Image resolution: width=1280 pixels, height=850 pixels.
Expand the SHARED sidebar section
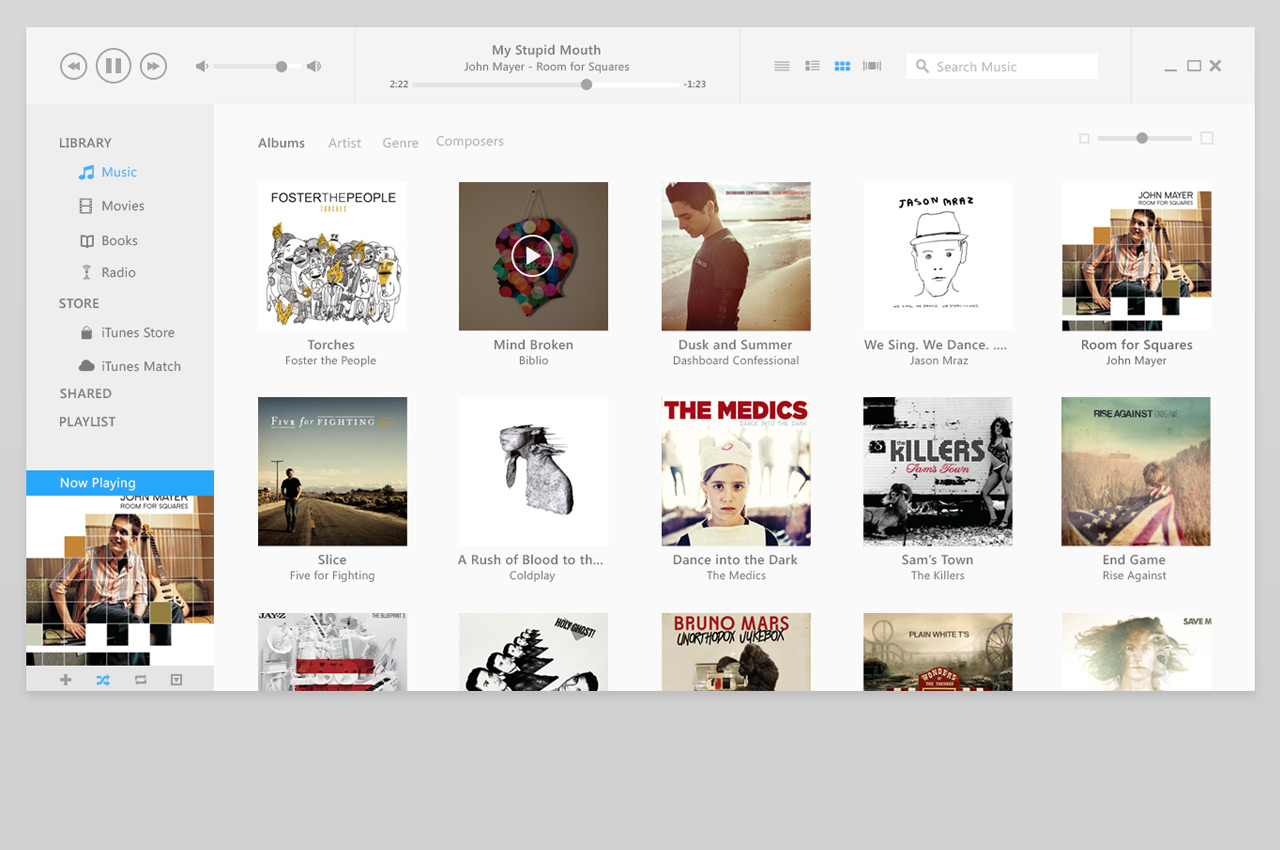[85, 394]
